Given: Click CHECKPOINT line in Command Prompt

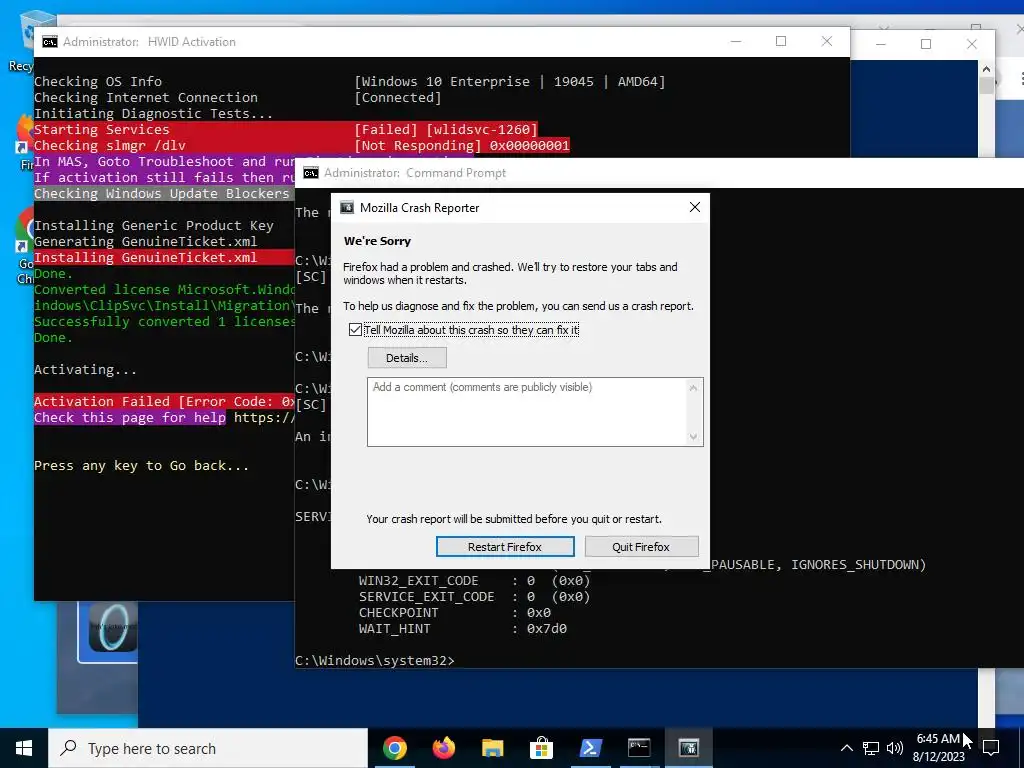Looking at the screenshot, I should pyautogui.click(x=455, y=613).
